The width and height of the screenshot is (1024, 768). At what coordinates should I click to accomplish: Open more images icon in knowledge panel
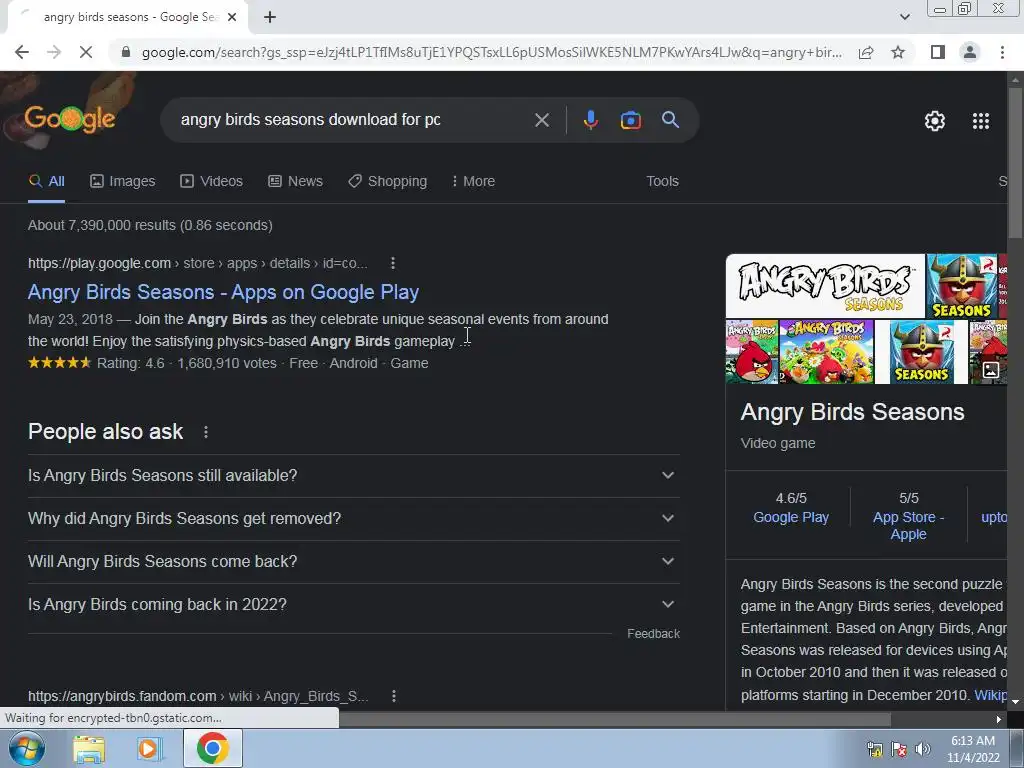991,370
